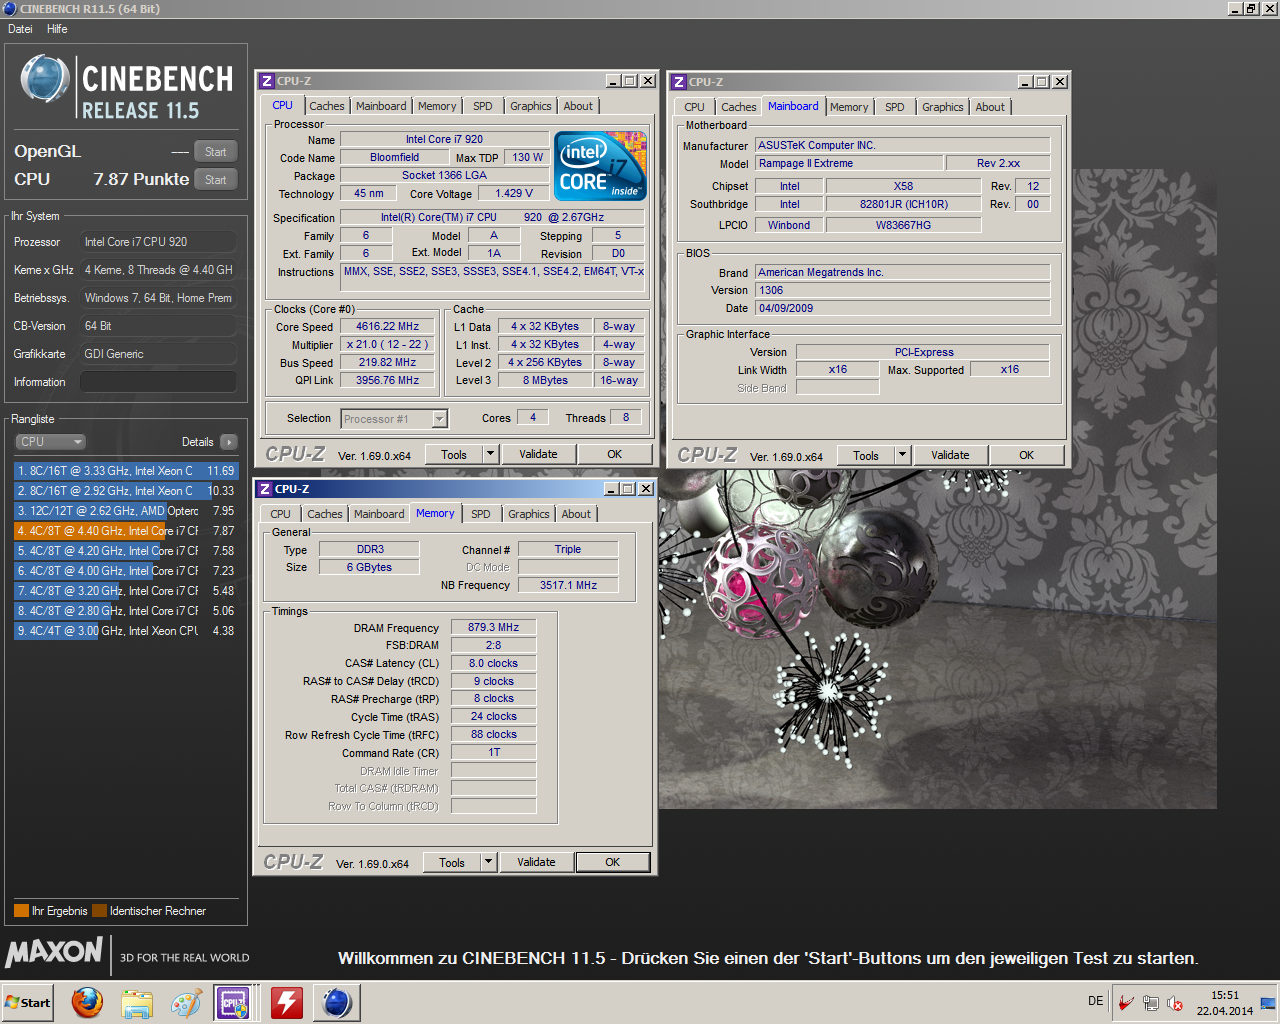Start the OpenGL benchmark
The height and width of the screenshot is (1024, 1280).
click(216, 152)
